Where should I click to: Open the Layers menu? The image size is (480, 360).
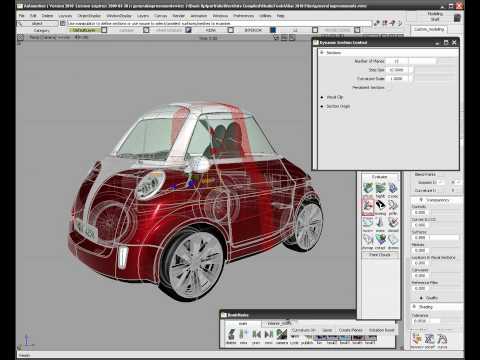(143, 16)
